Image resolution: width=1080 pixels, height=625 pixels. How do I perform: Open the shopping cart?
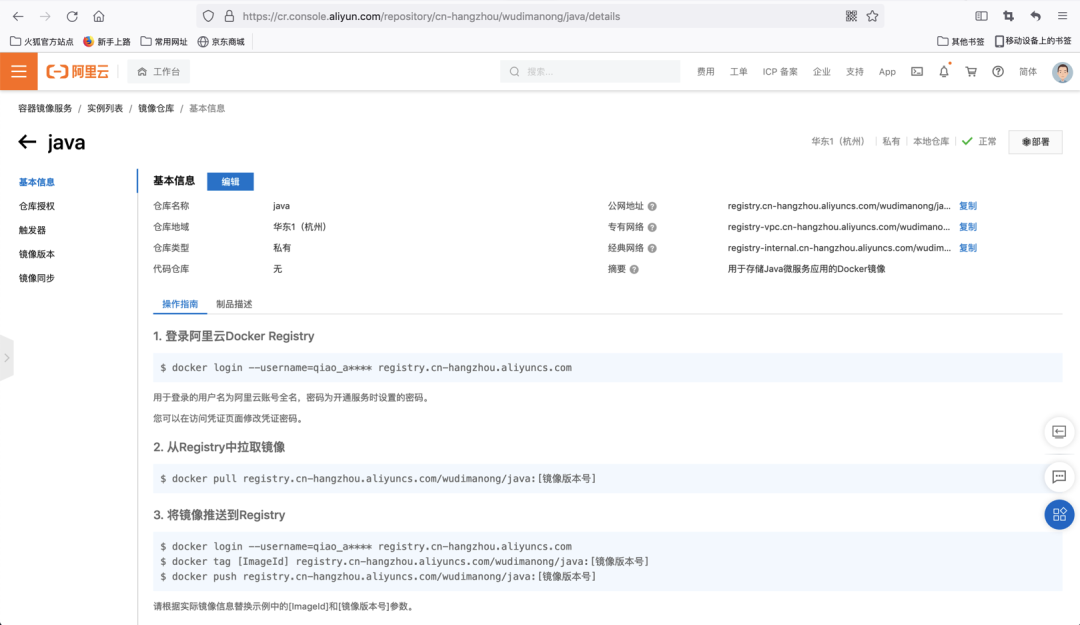971,72
